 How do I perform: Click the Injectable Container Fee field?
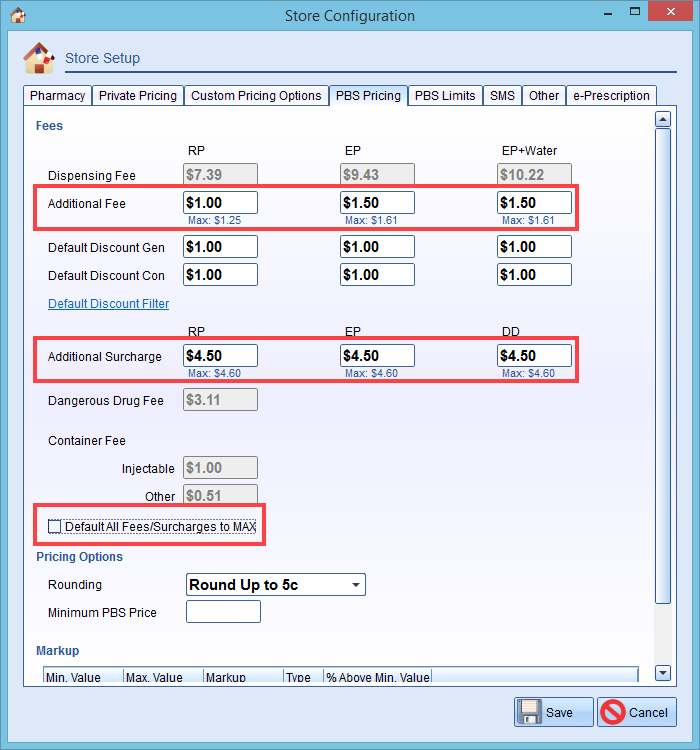pyautogui.click(x=220, y=467)
